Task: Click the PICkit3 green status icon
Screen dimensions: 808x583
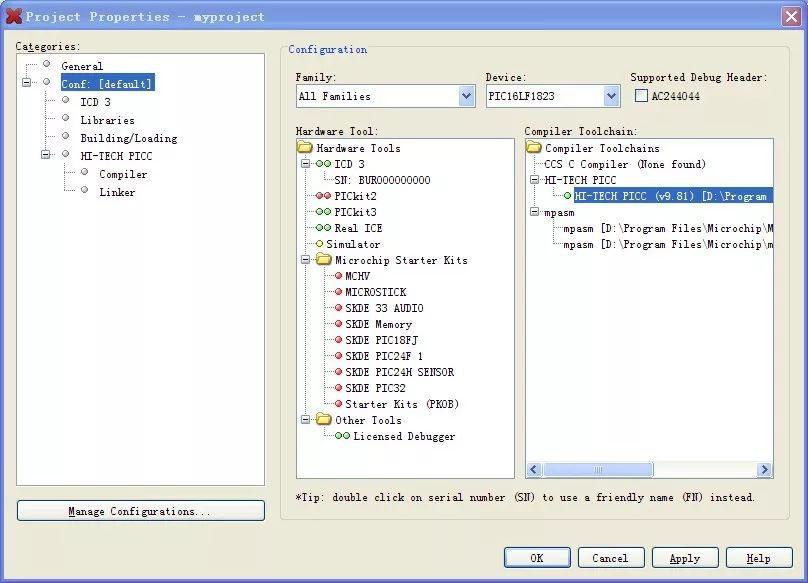Action: 323,212
